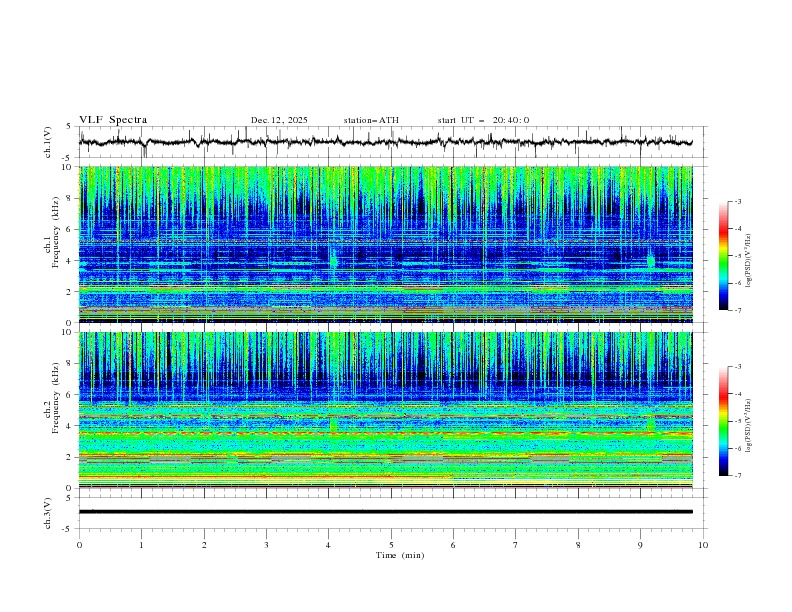This screenshot has width=792, height=612.
Task: Click the ch.1 colorbar "log(PSD)(V²/Hz)" label
Action: [750, 261]
